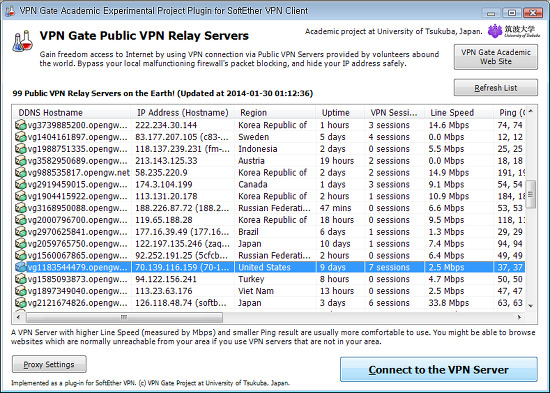Sort by DDNS Hostname column header
Image resolution: width=550 pixels, height=393 pixels.
72,113
